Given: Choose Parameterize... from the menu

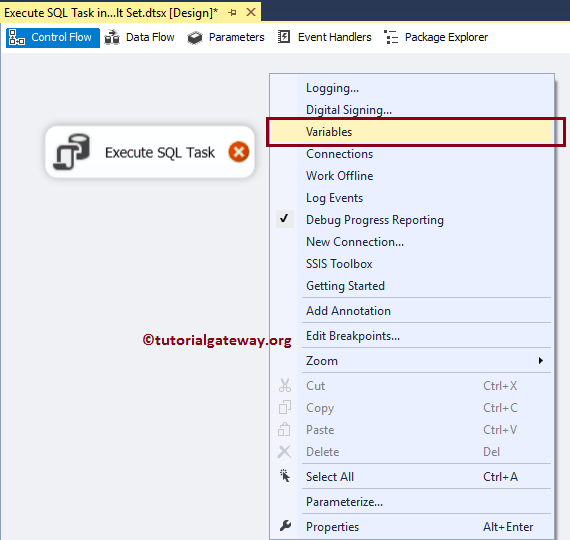Looking at the screenshot, I should pyautogui.click(x=412, y=501).
